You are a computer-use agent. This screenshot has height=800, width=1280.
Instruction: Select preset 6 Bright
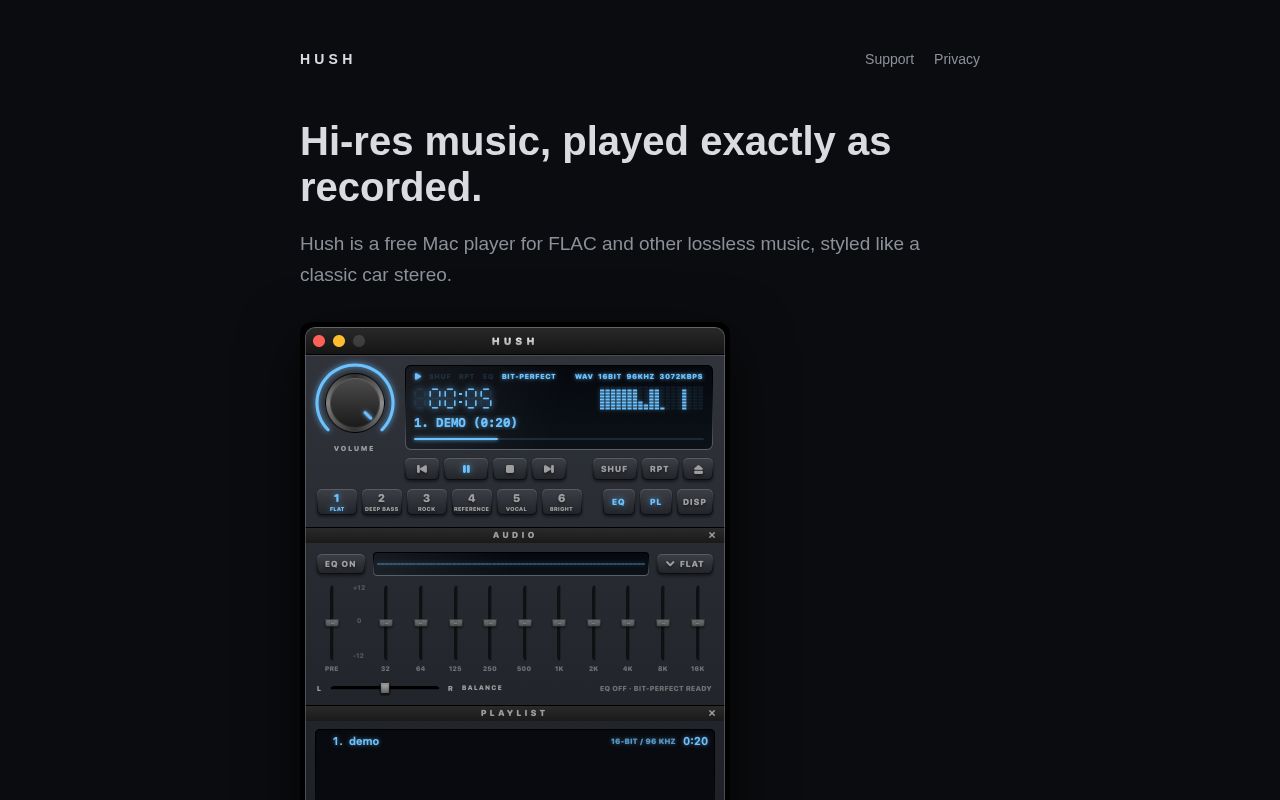coord(562,502)
